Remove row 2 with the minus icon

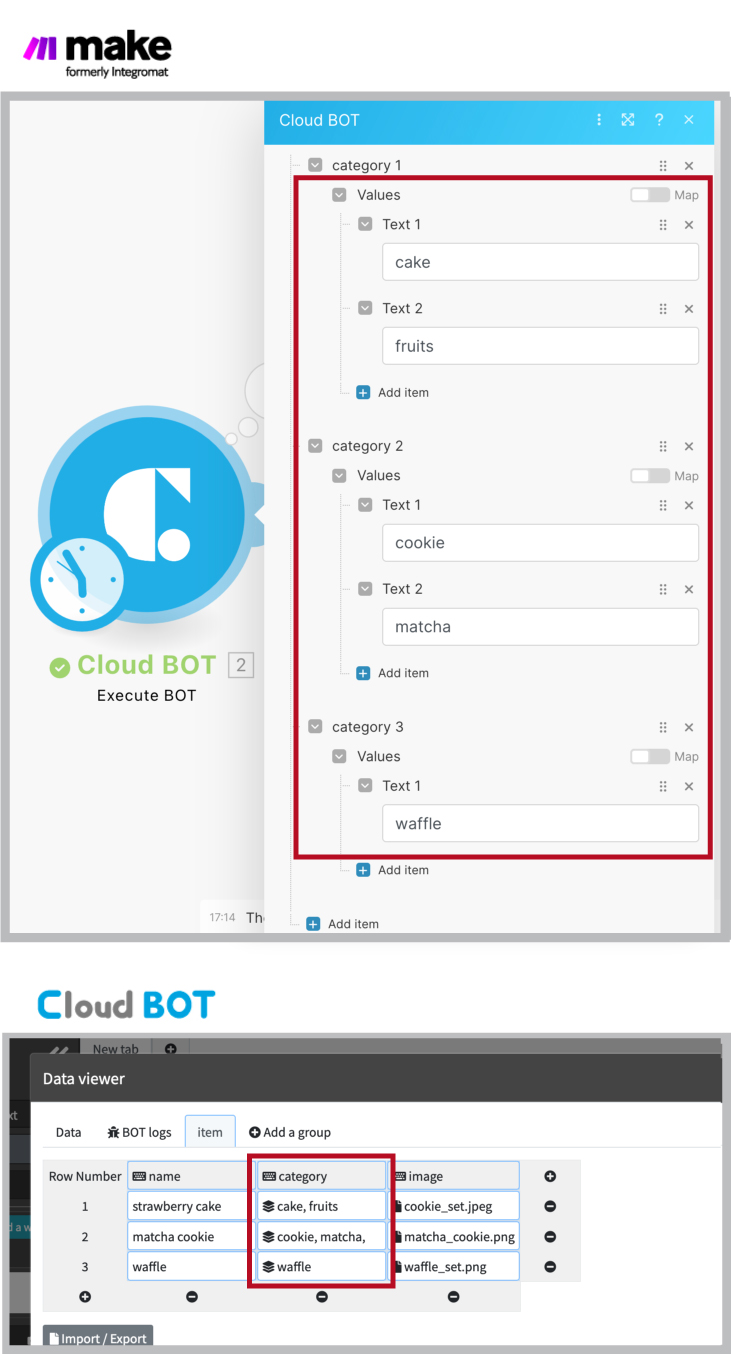[x=550, y=1237]
